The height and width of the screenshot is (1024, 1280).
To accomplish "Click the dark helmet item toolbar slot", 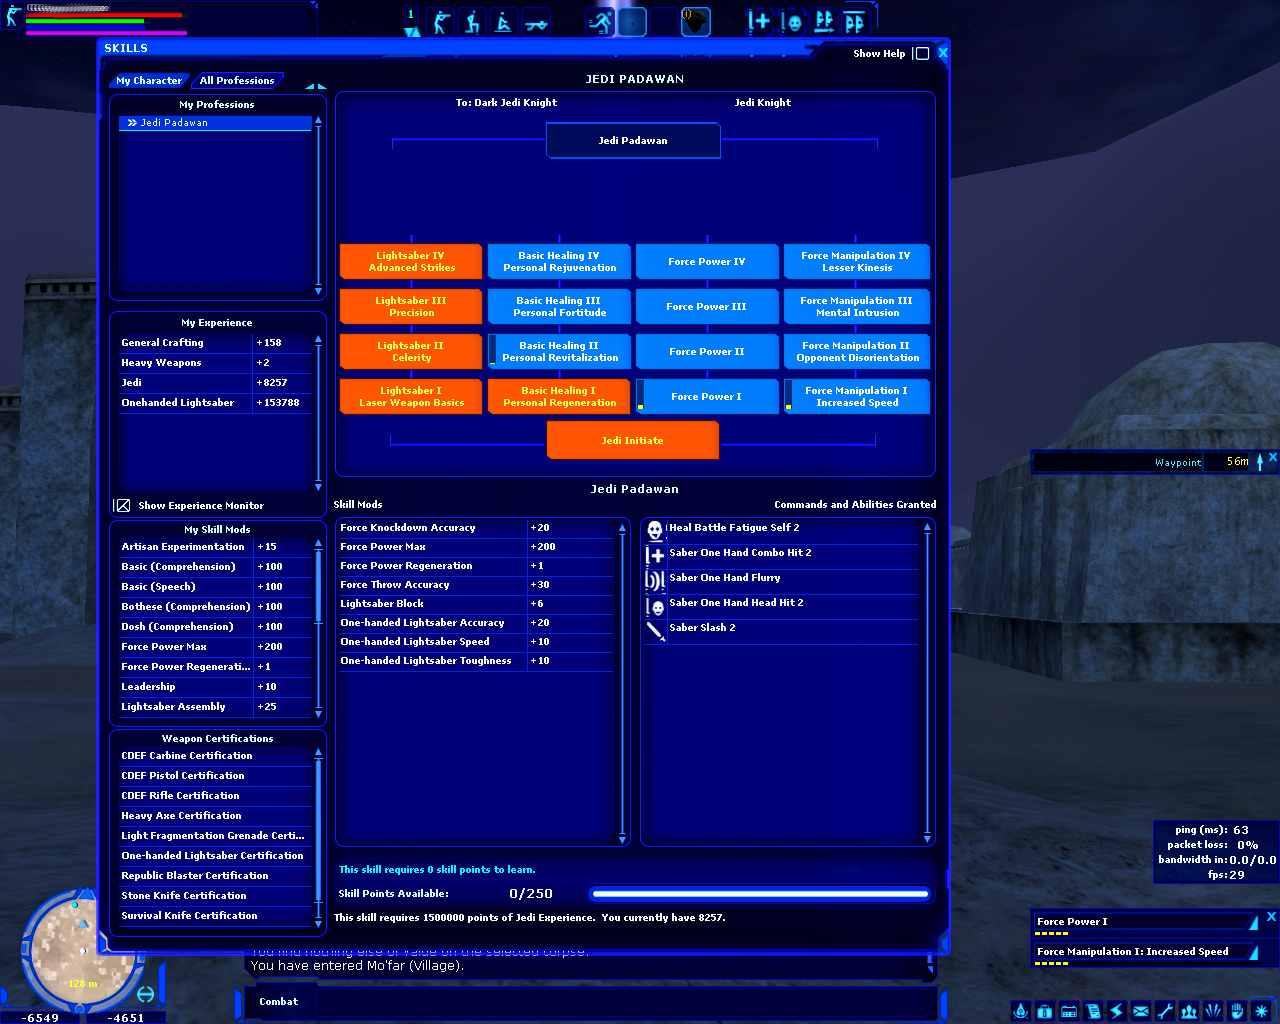I will pyautogui.click(x=695, y=22).
